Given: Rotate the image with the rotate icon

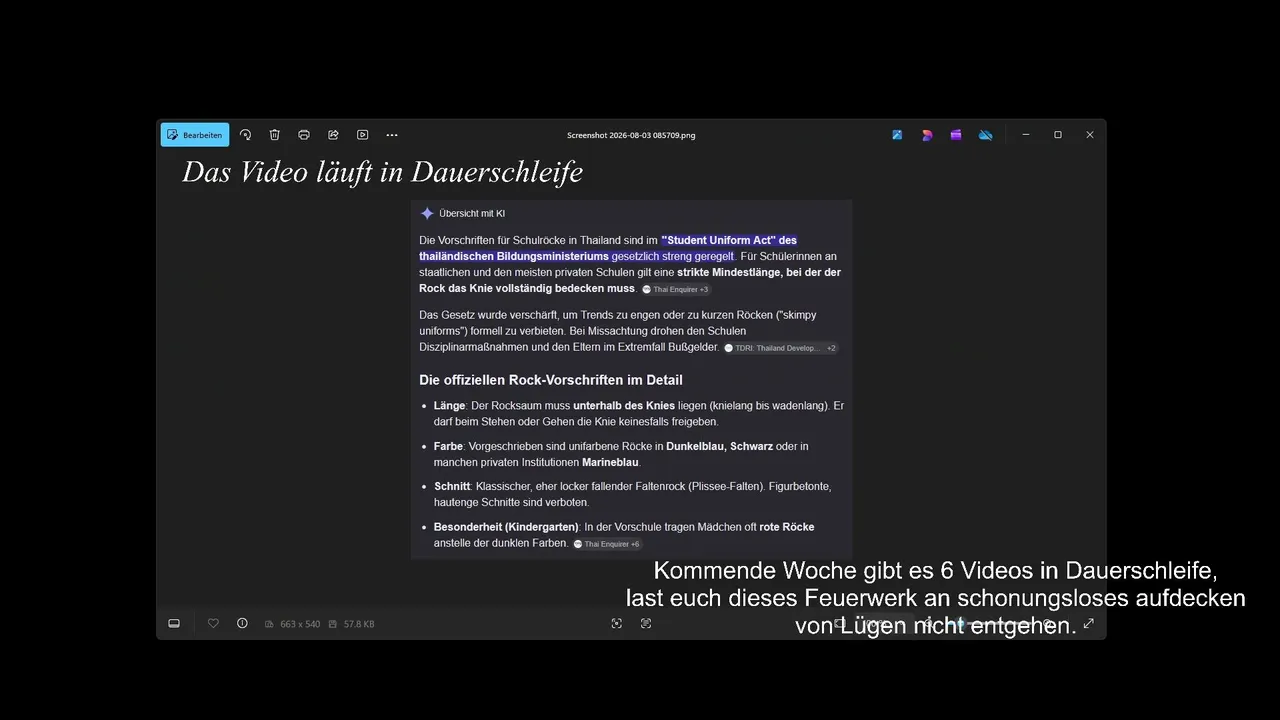Looking at the screenshot, I should (x=245, y=135).
